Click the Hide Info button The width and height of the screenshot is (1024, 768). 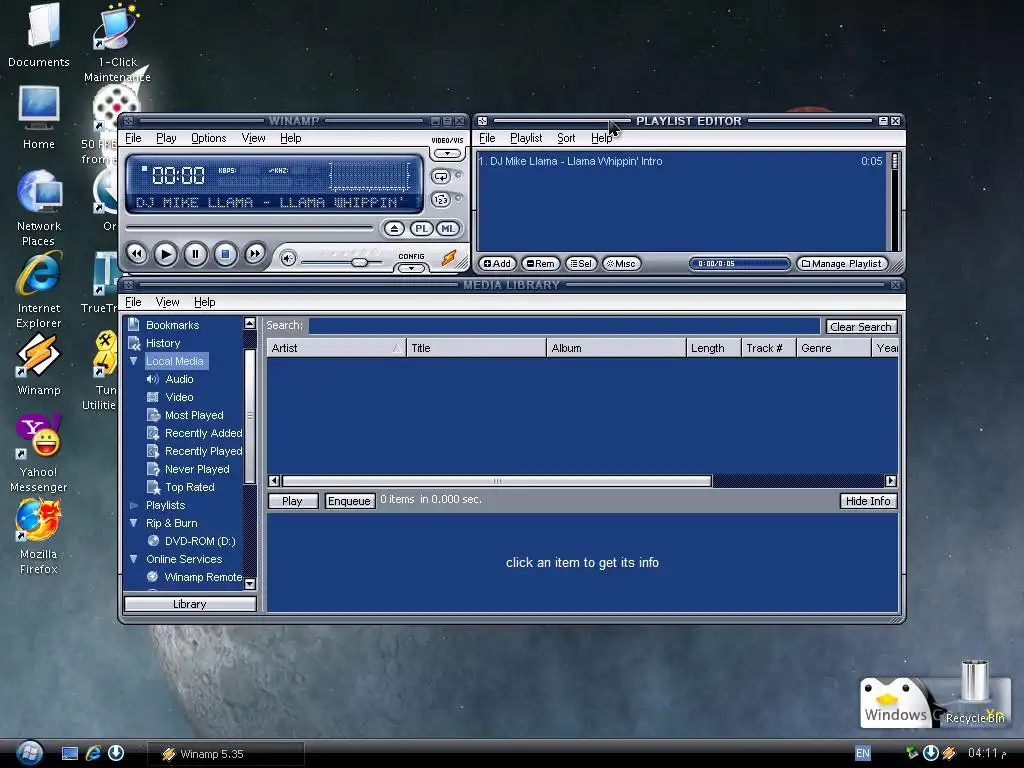click(868, 501)
